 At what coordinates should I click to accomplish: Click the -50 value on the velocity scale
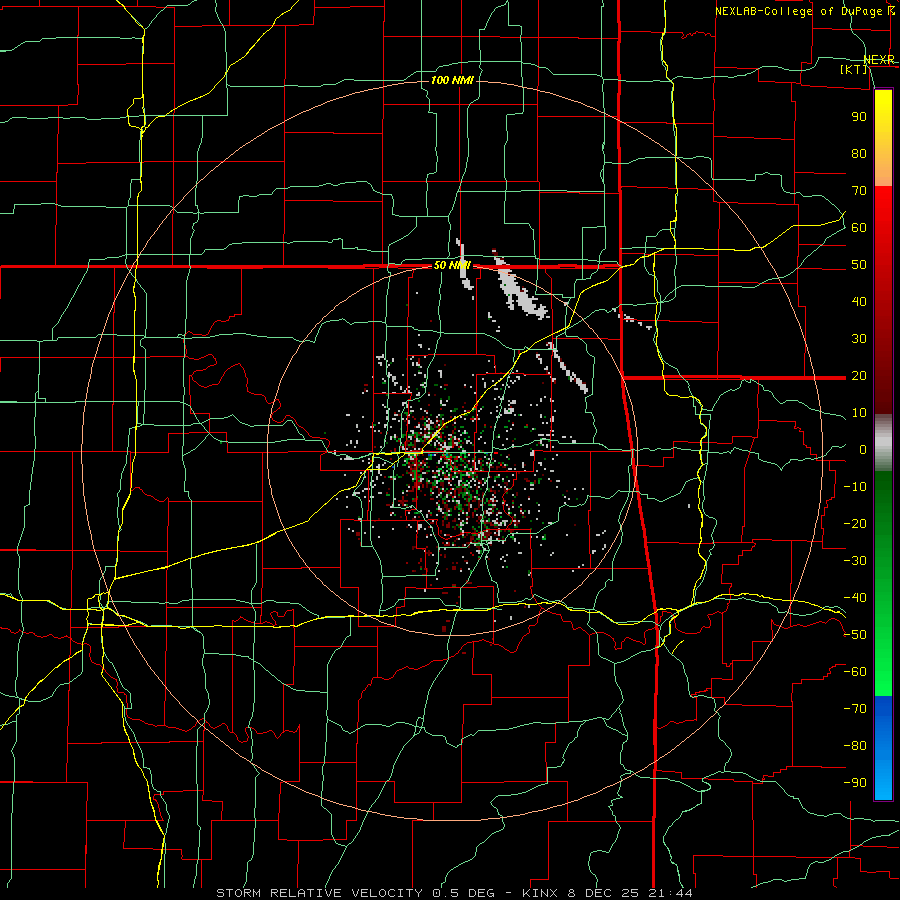855,635
